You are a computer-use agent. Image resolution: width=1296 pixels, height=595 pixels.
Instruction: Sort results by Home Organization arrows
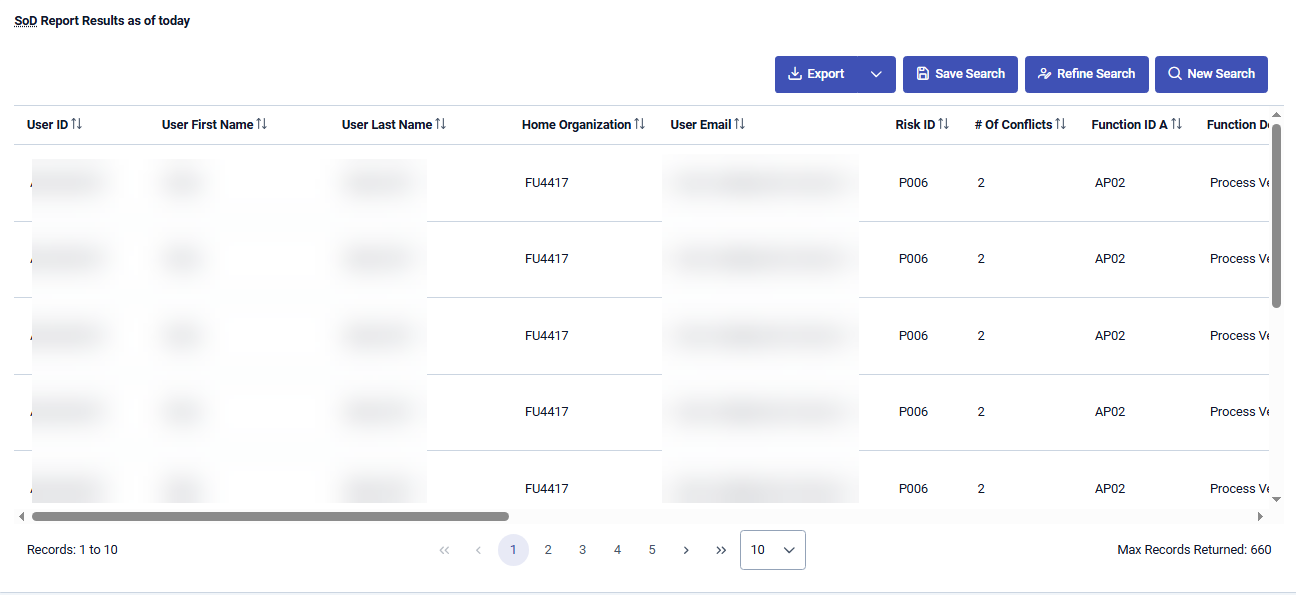[640, 124]
